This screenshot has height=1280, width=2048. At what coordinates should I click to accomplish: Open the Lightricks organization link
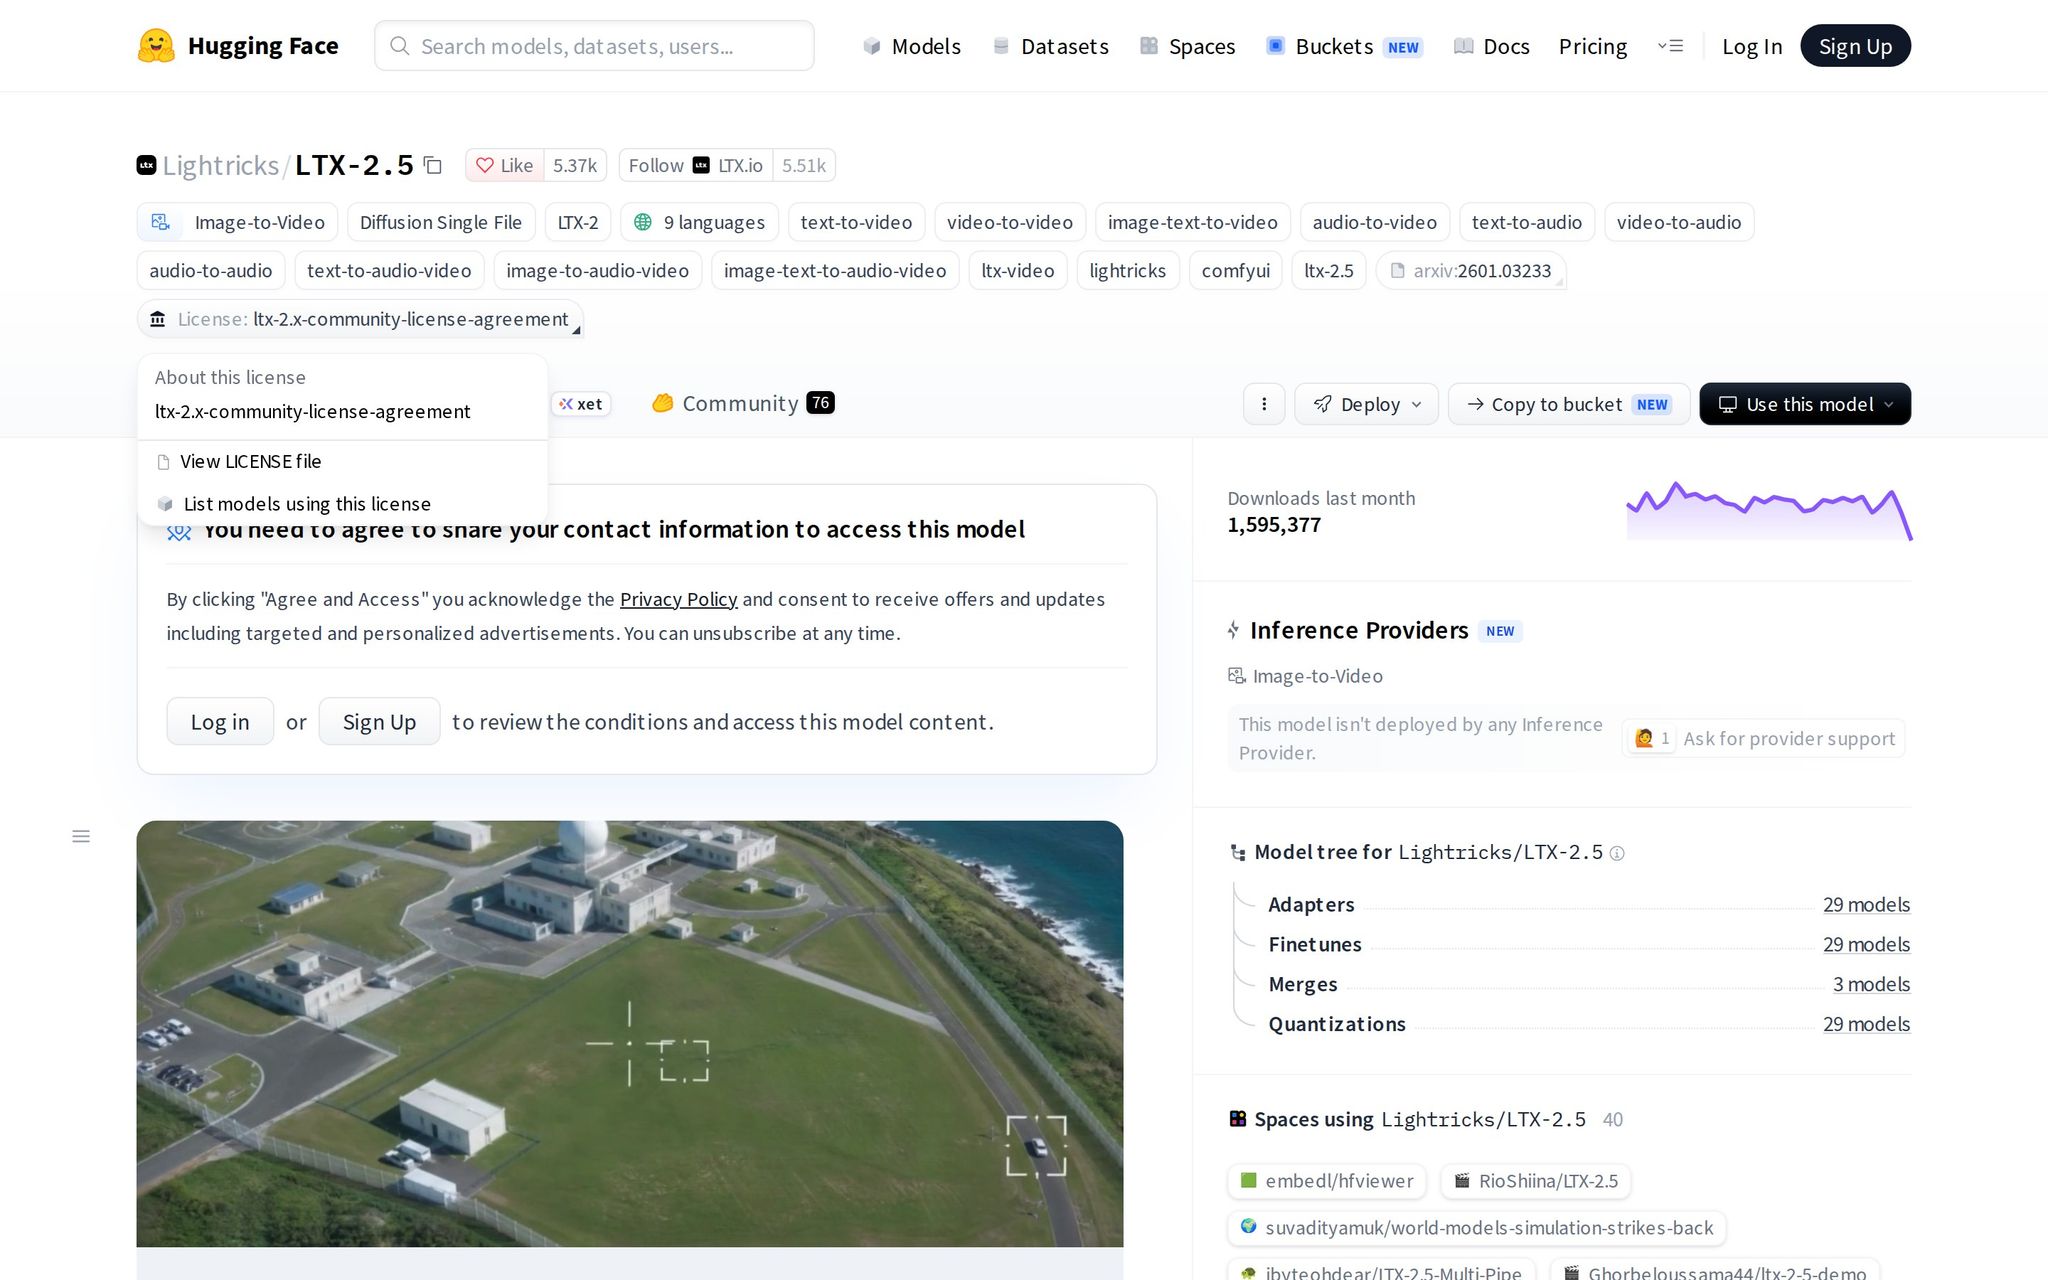click(220, 165)
